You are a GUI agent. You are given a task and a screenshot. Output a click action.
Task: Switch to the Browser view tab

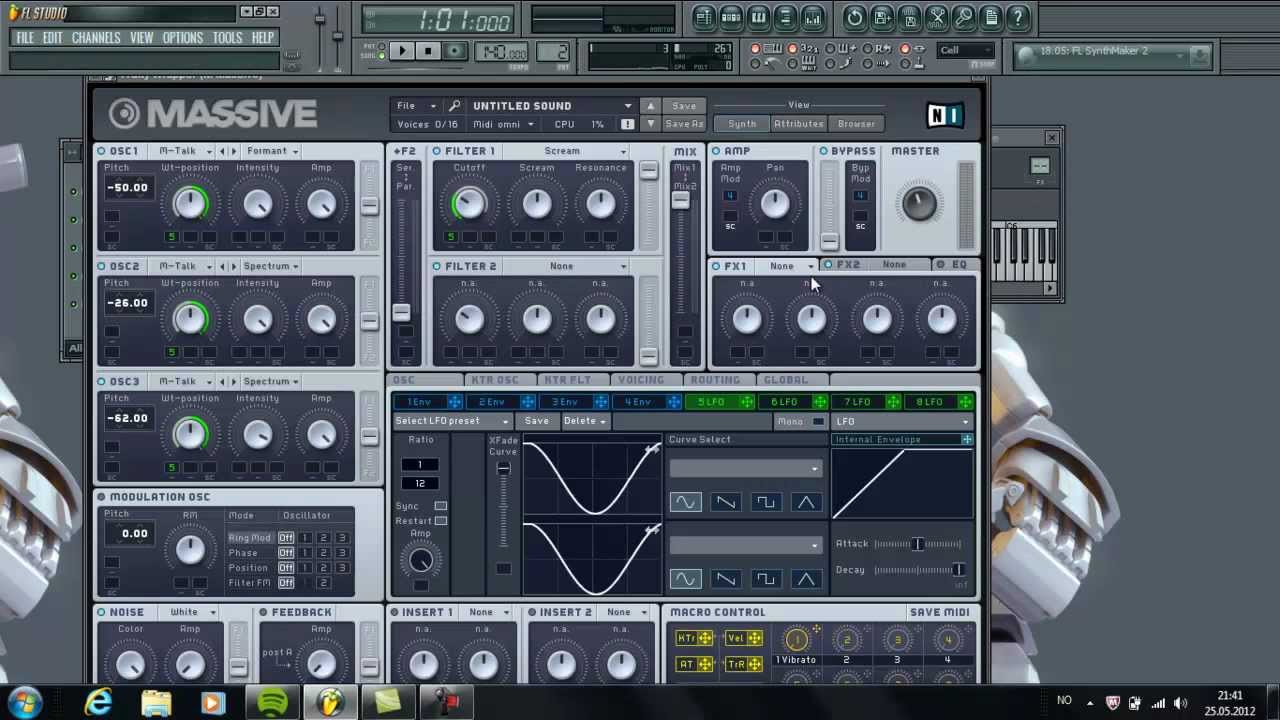pyautogui.click(x=856, y=124)
